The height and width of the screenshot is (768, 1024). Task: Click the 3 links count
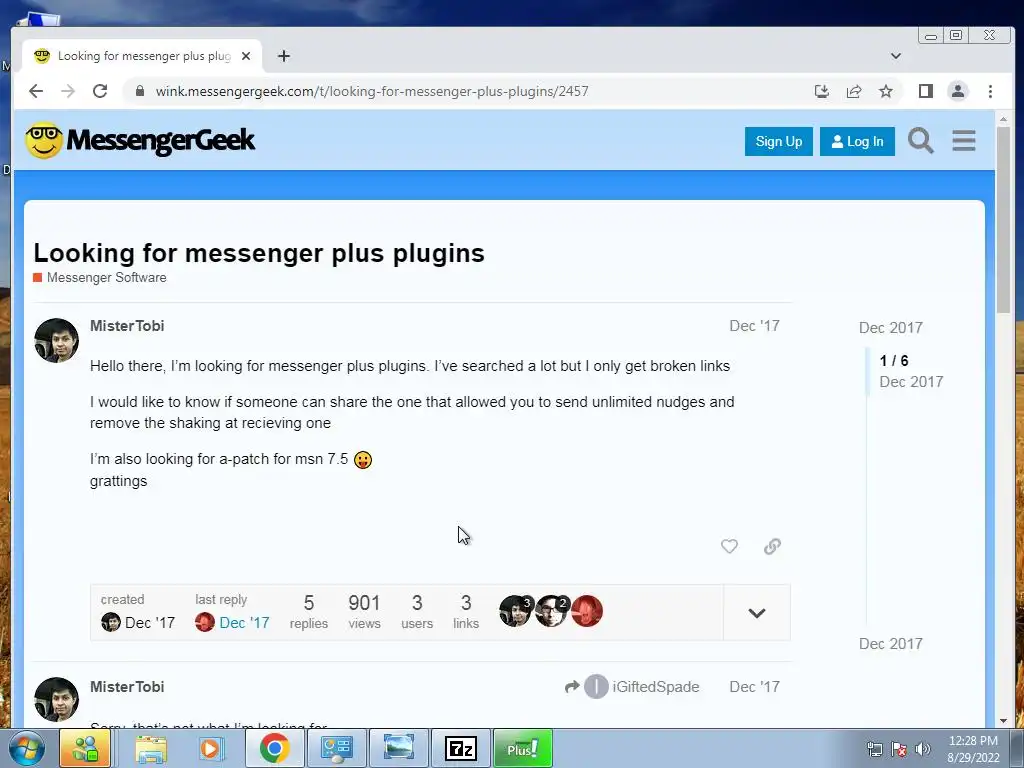pyautogui.click(x=466, y=612)
